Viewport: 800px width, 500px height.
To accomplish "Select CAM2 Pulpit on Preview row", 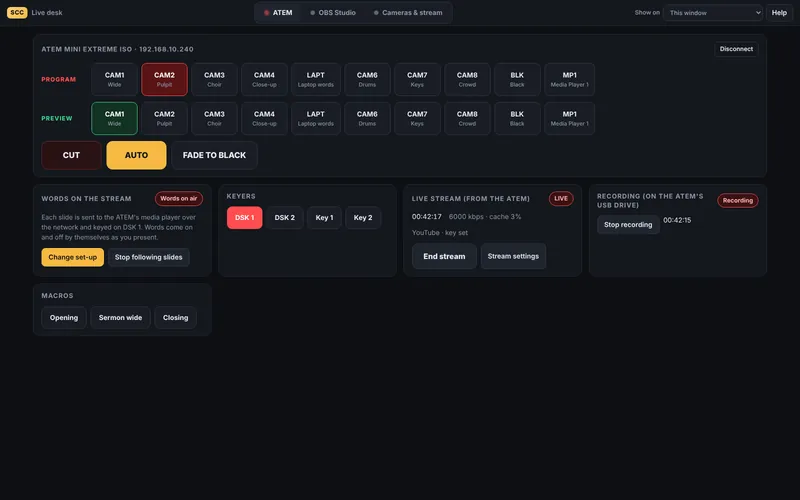I will tap(164, 118).
